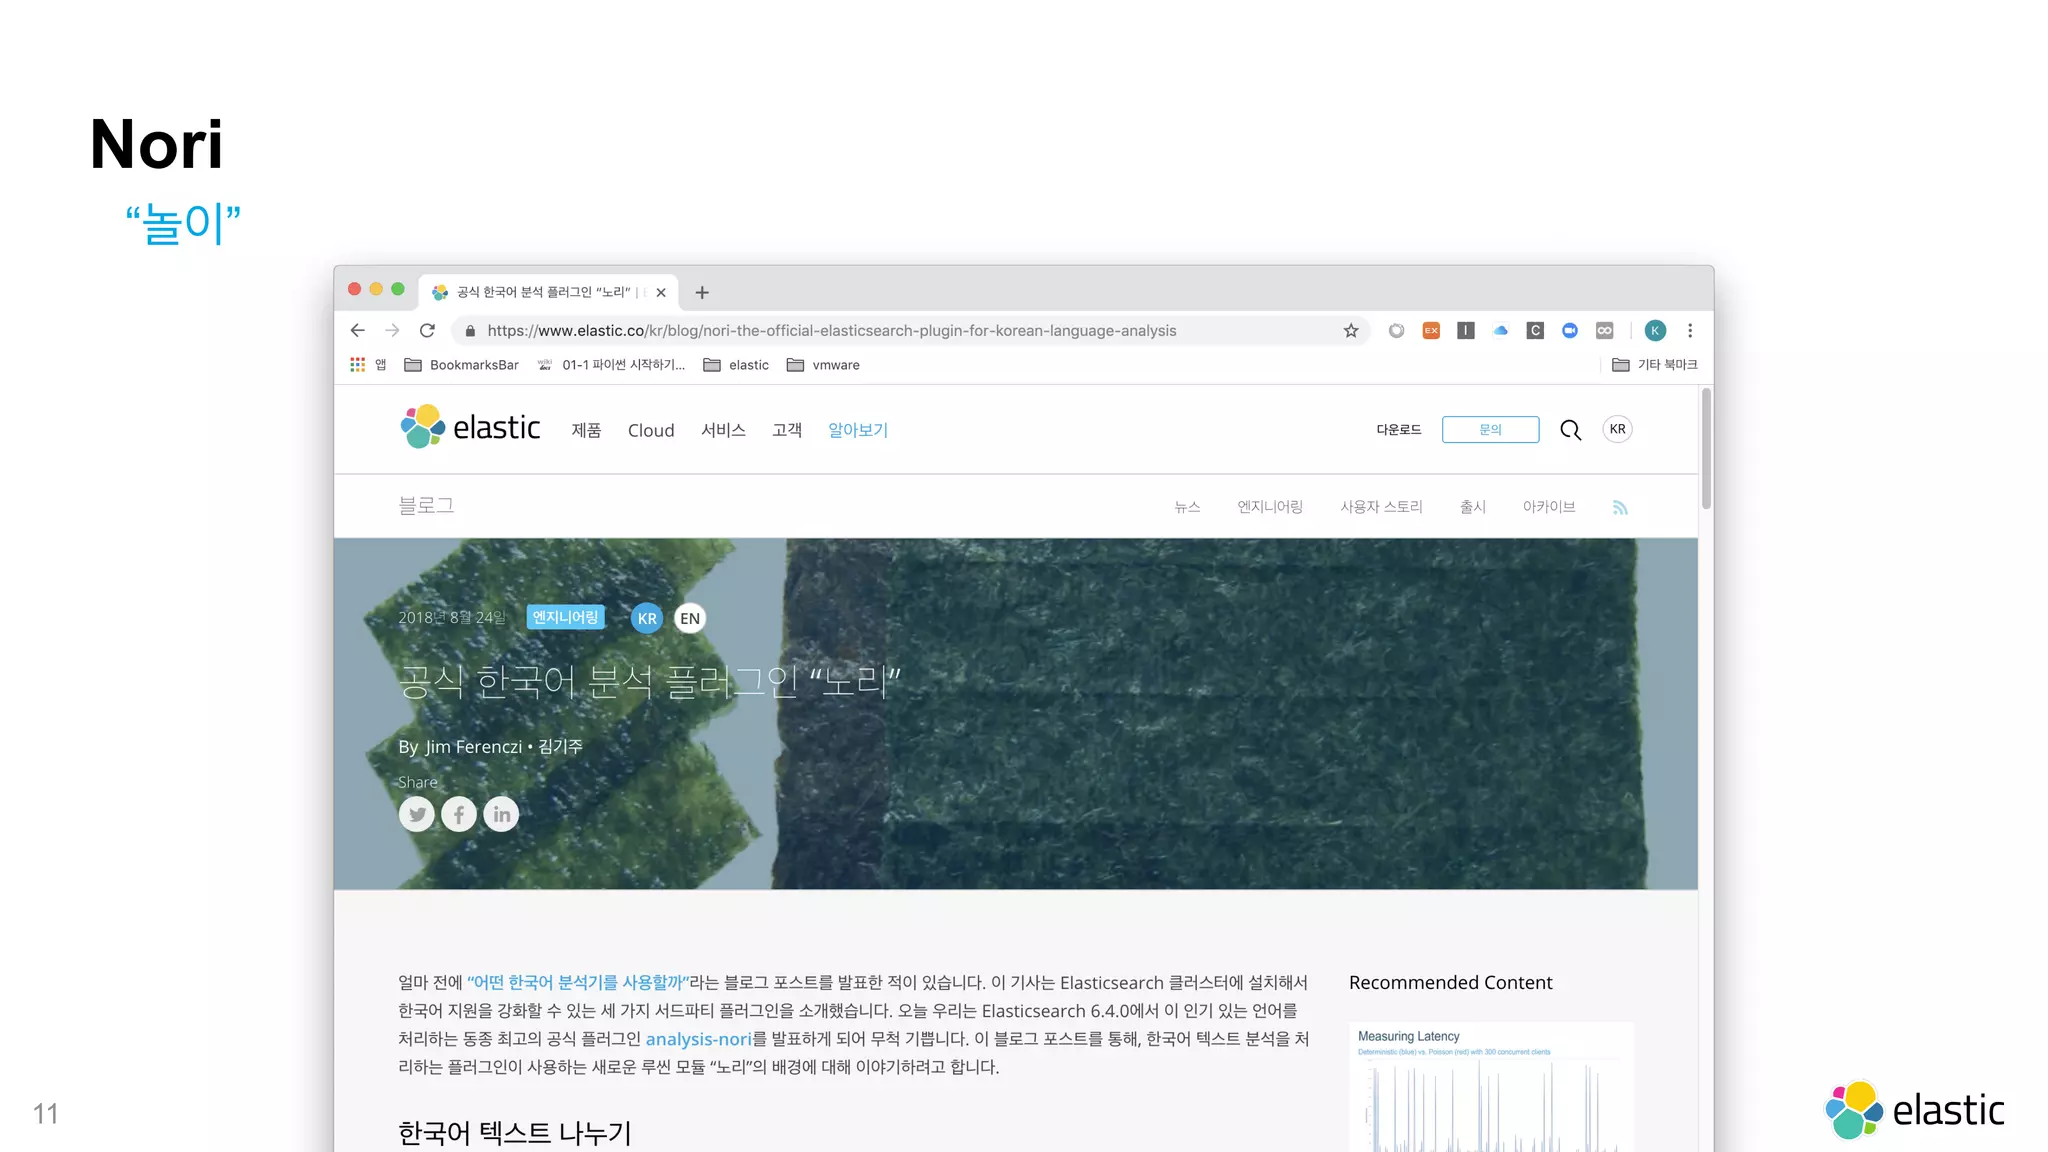Open author 김기주 link
The image size is (2048, 1152).
click(560, 747)
